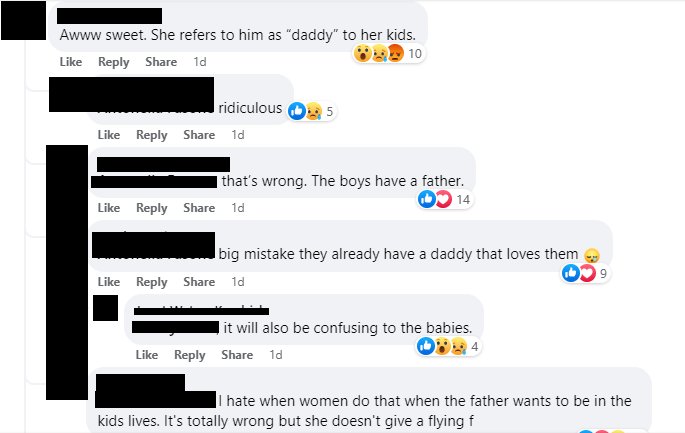Click the heart reaction on "boys have a father" comment
The image size is (685, 433).
(x=443, y=200)
